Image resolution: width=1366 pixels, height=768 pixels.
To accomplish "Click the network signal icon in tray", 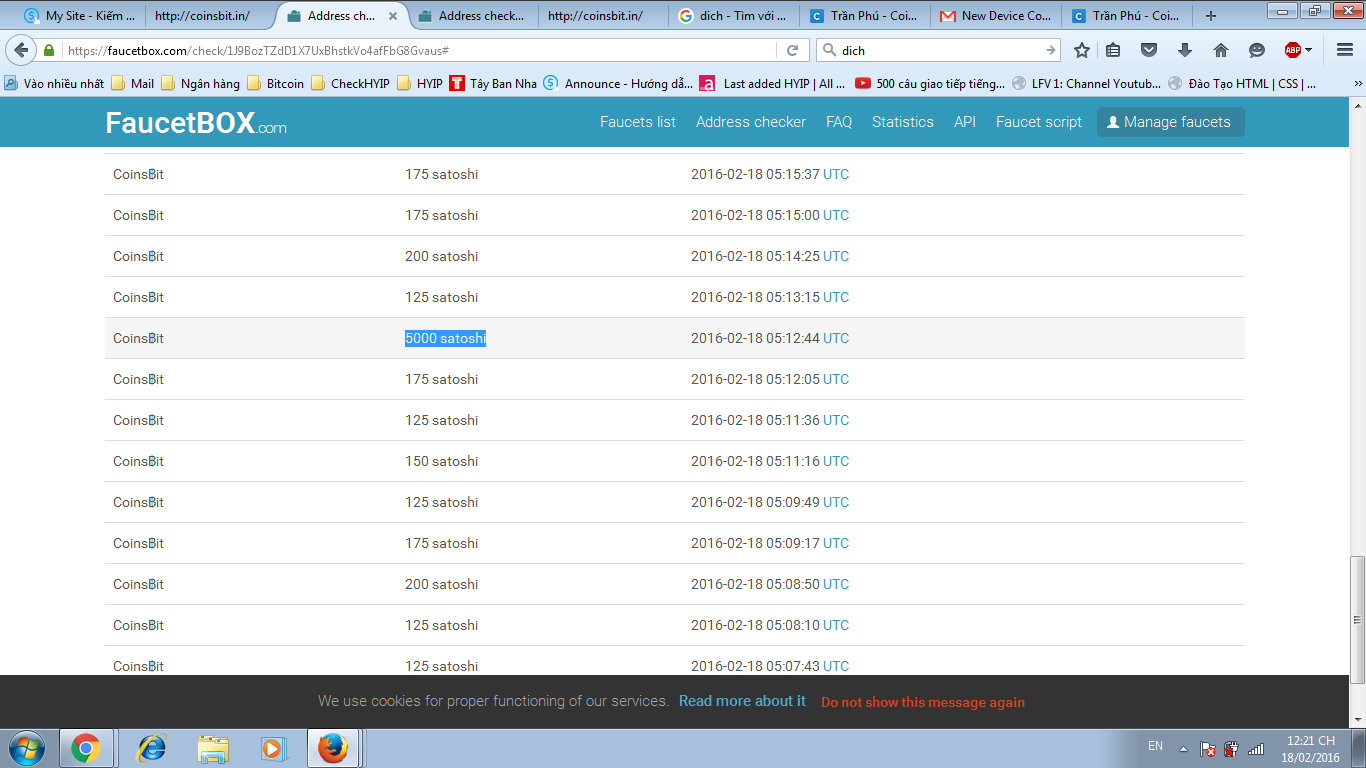I will pyautogui.click(x=1256, y=748).
